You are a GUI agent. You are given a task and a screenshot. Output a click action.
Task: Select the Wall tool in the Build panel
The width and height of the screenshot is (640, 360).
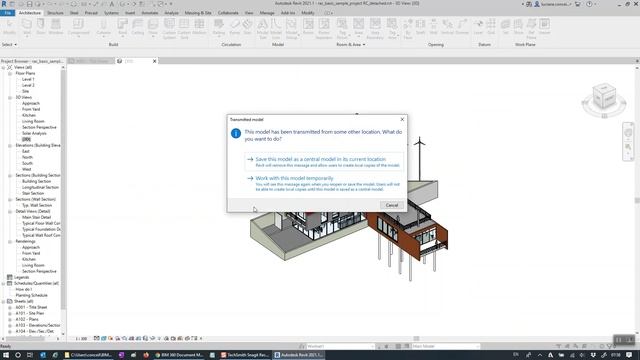[x=27, y=27]
